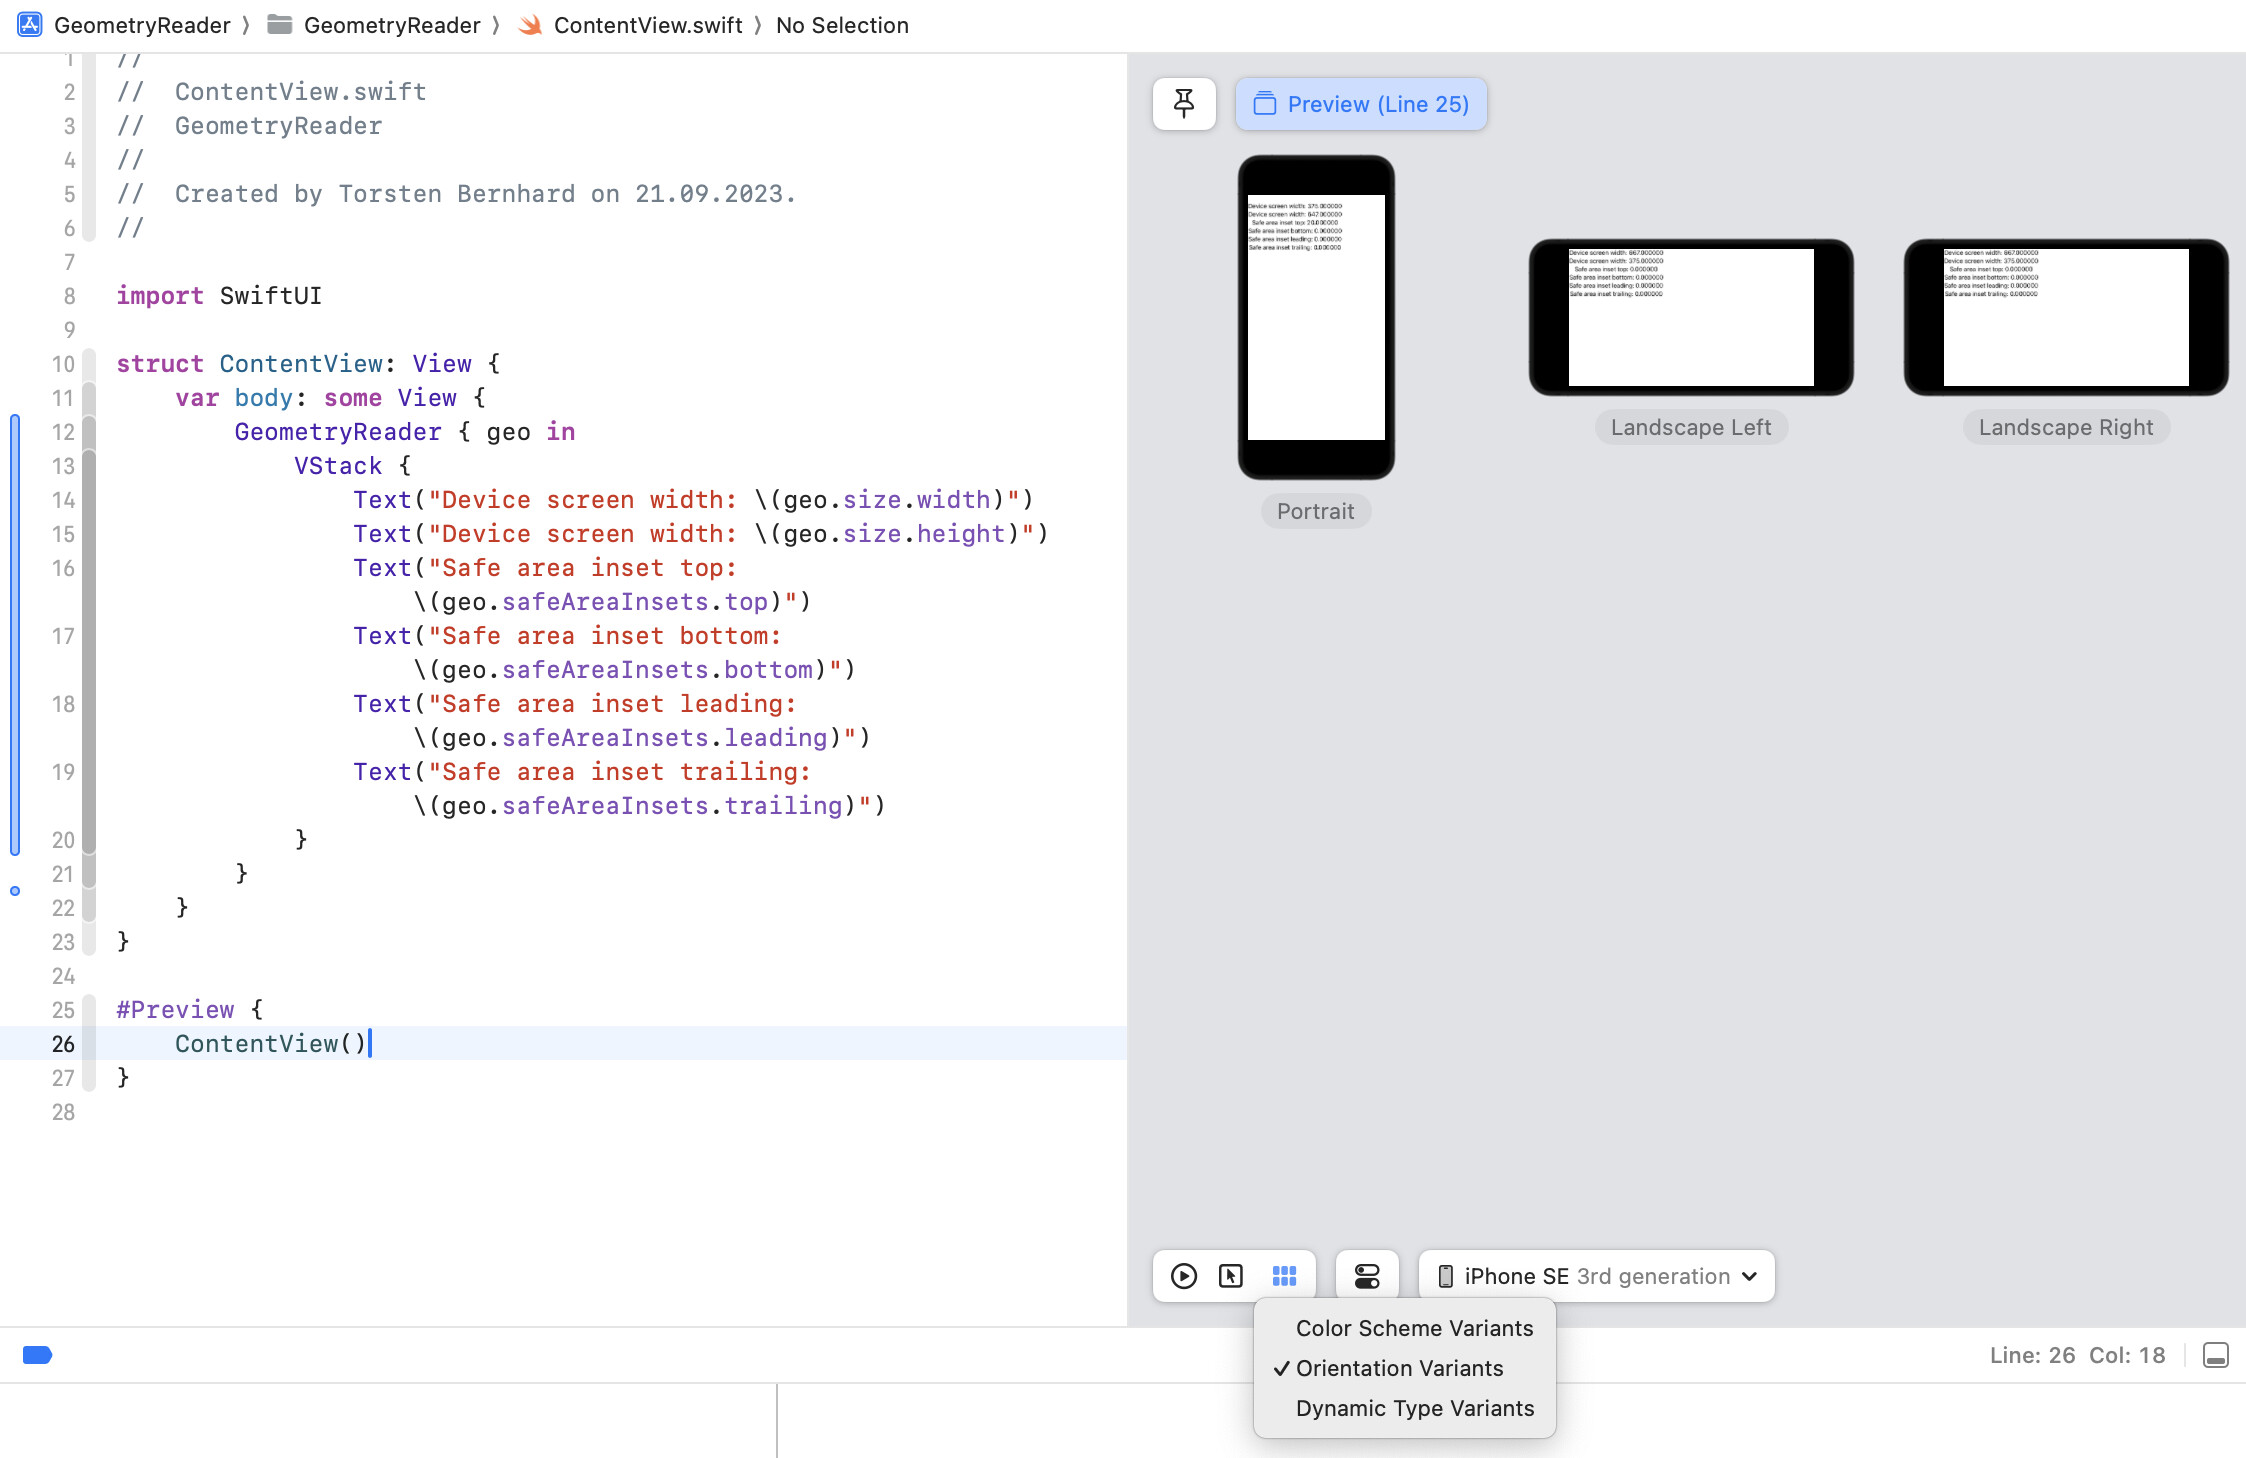Click the Landscape Left label
The width and height of the screenshot is (2246, 1458).
coord(1691,427)
